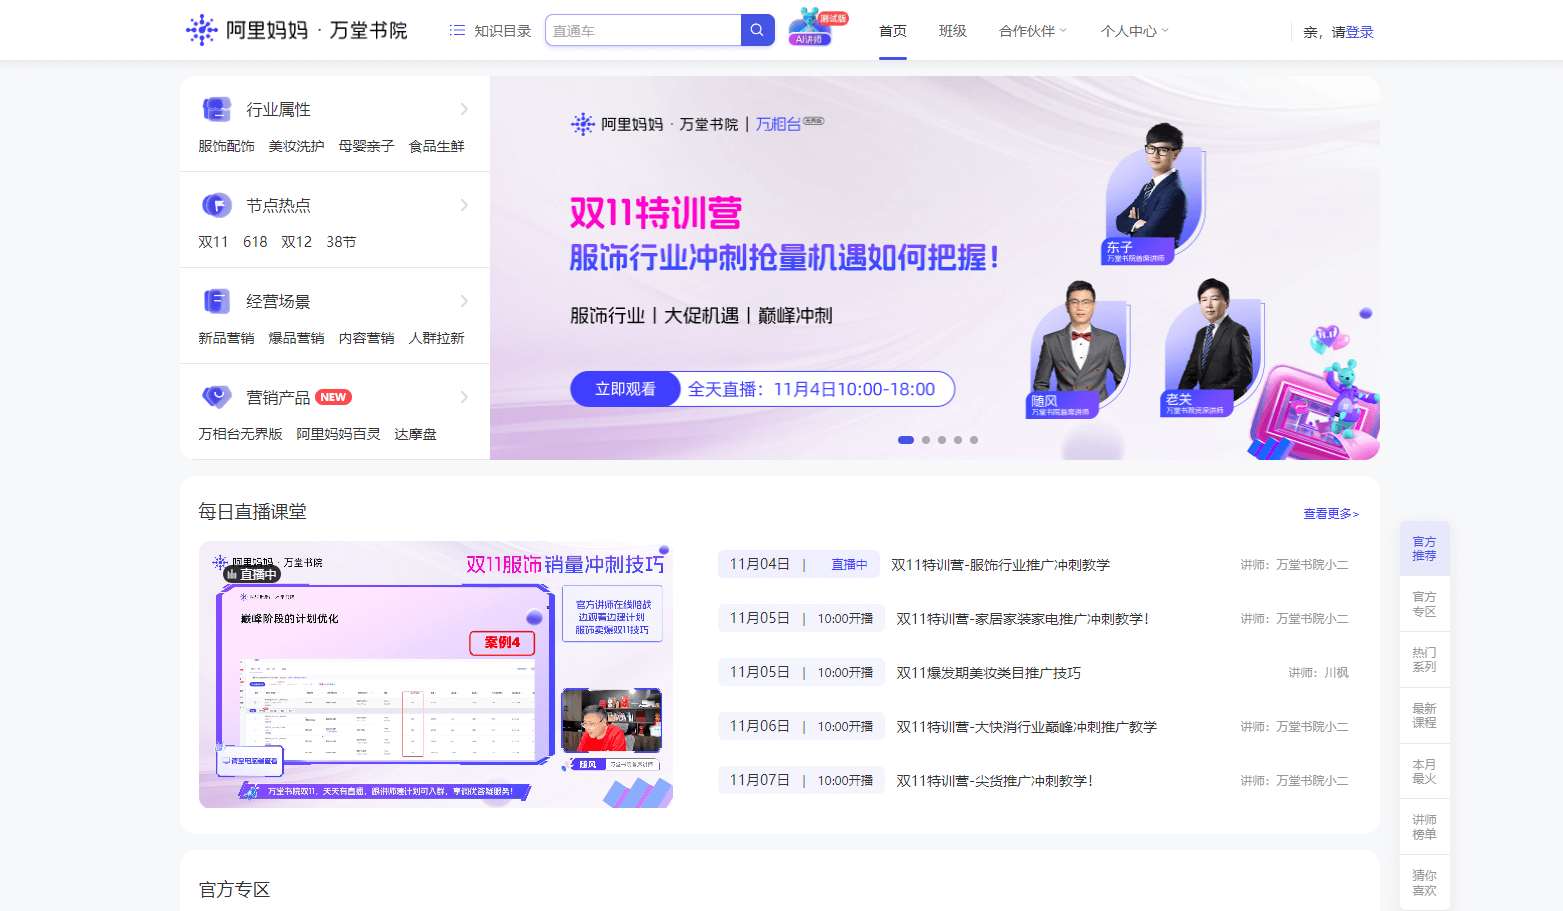Open 双11特训营-服饰行业推广冲刺教学 live class
This screenshot has width=1563, height=911.
(1000, 565)
